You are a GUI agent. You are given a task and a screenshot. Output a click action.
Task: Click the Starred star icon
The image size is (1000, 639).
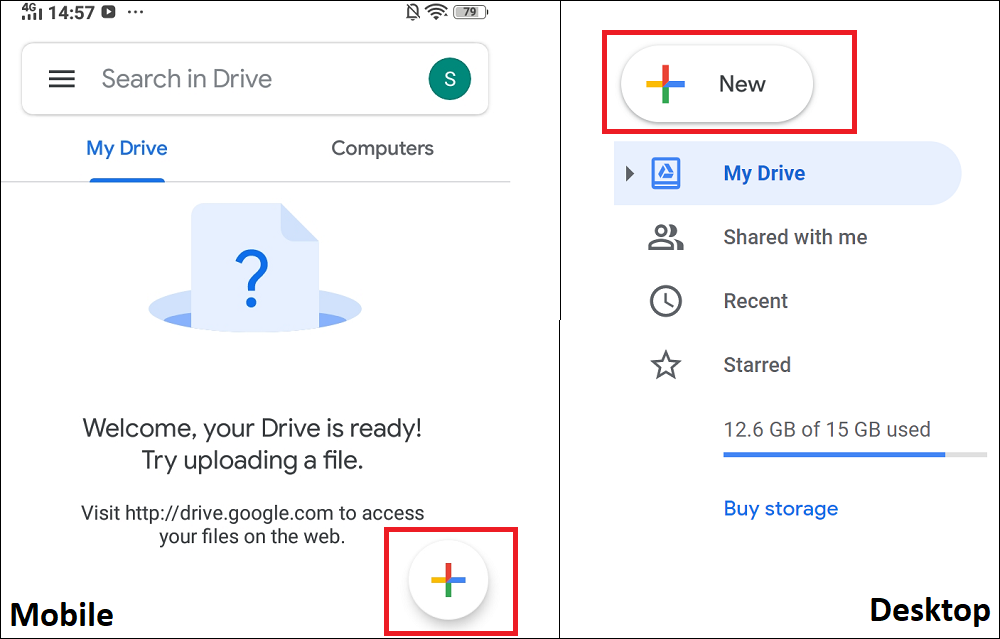click(x=666, y=365)
